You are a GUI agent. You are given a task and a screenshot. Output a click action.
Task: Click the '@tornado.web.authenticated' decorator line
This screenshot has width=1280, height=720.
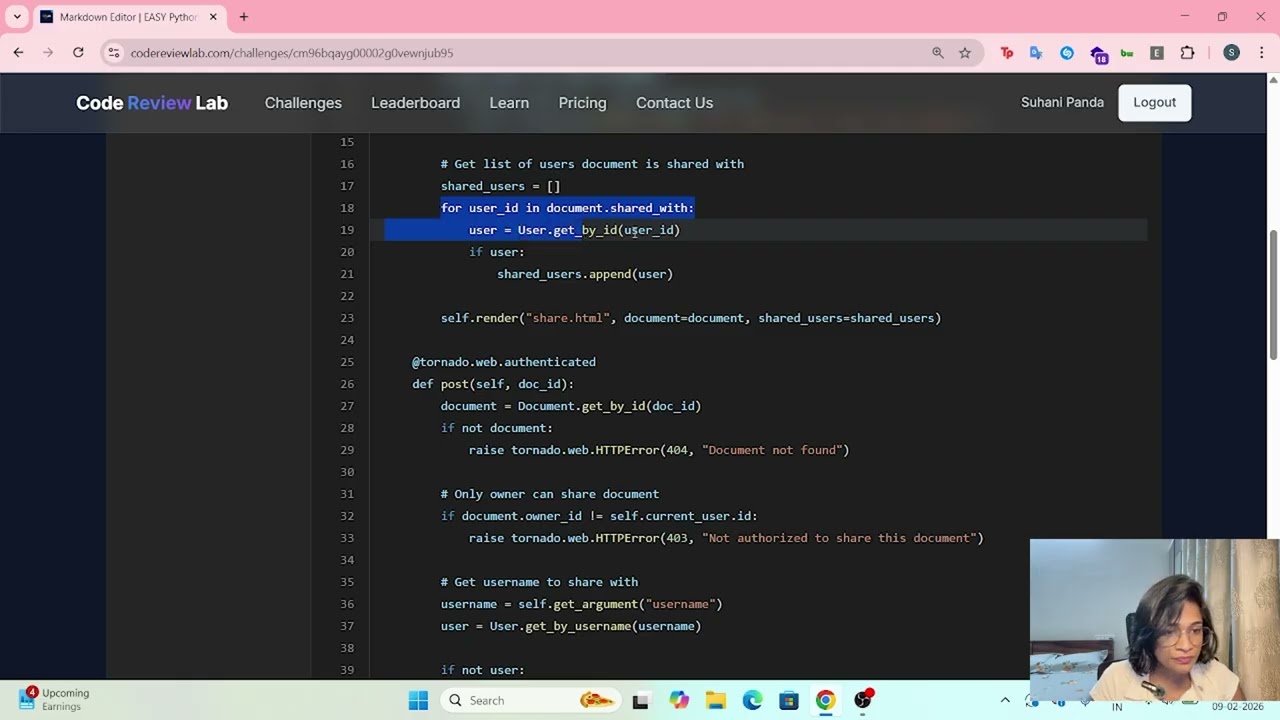504,362
